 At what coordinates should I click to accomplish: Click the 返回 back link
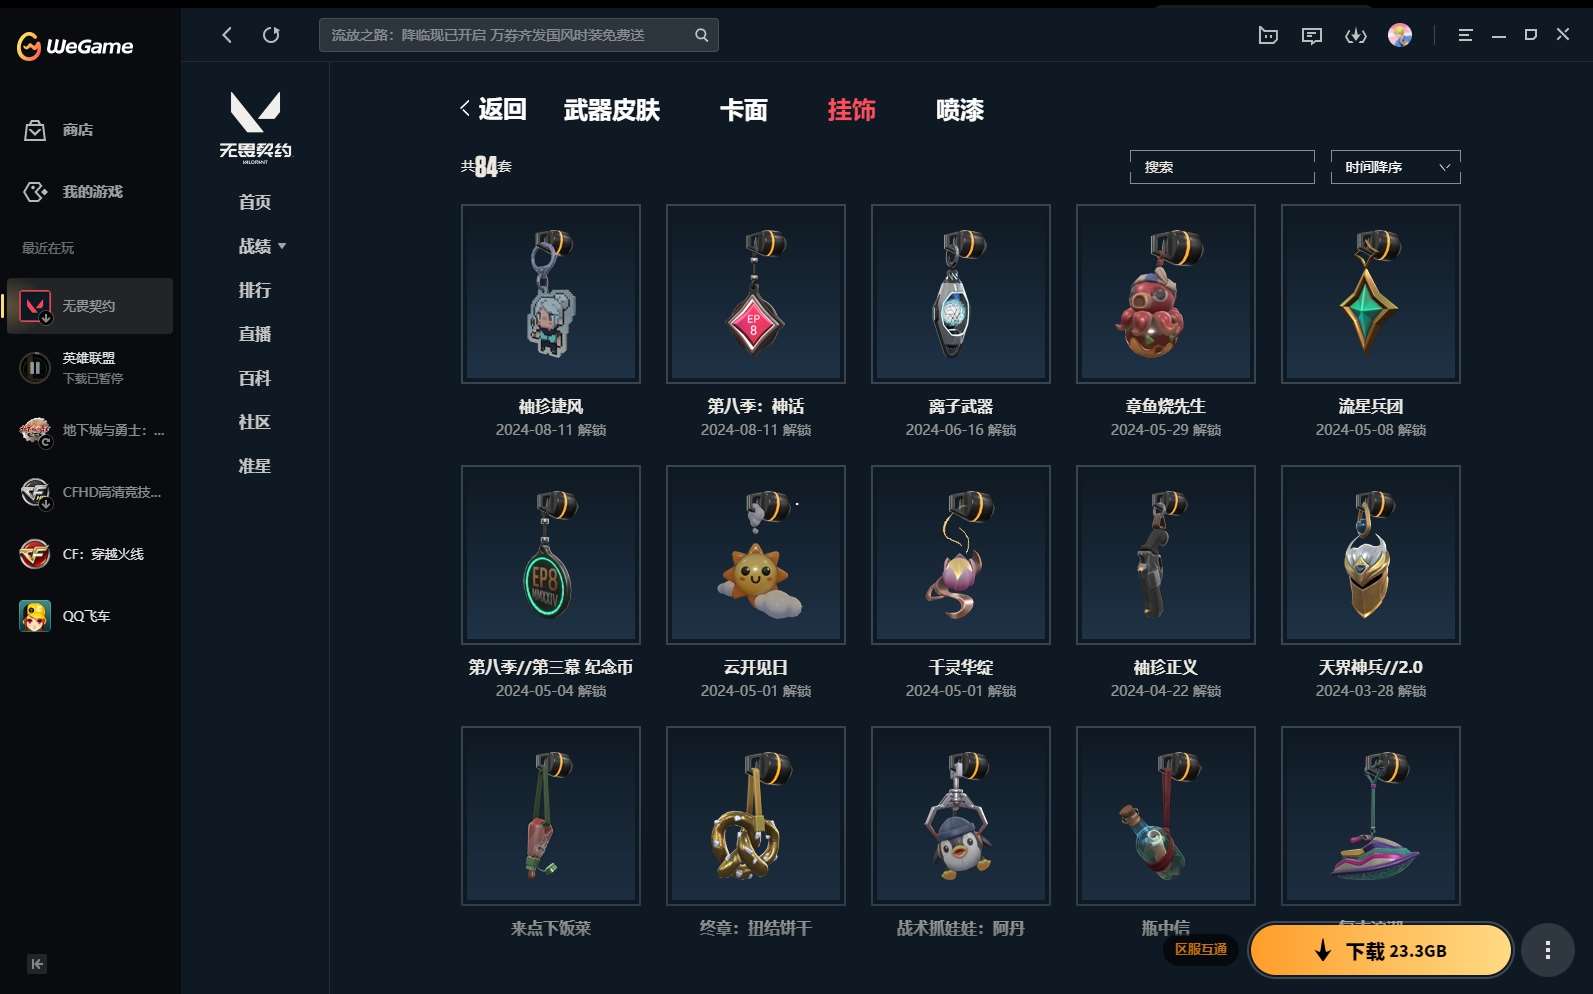coord(493,109)
